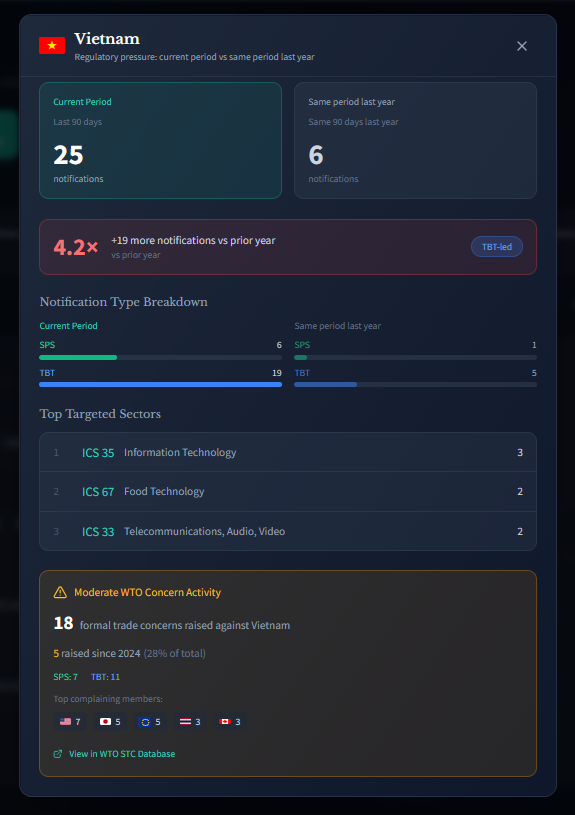
Task: Click 'Top complaining members:' label
Action: pyautogui.click(x=108, y=699)
